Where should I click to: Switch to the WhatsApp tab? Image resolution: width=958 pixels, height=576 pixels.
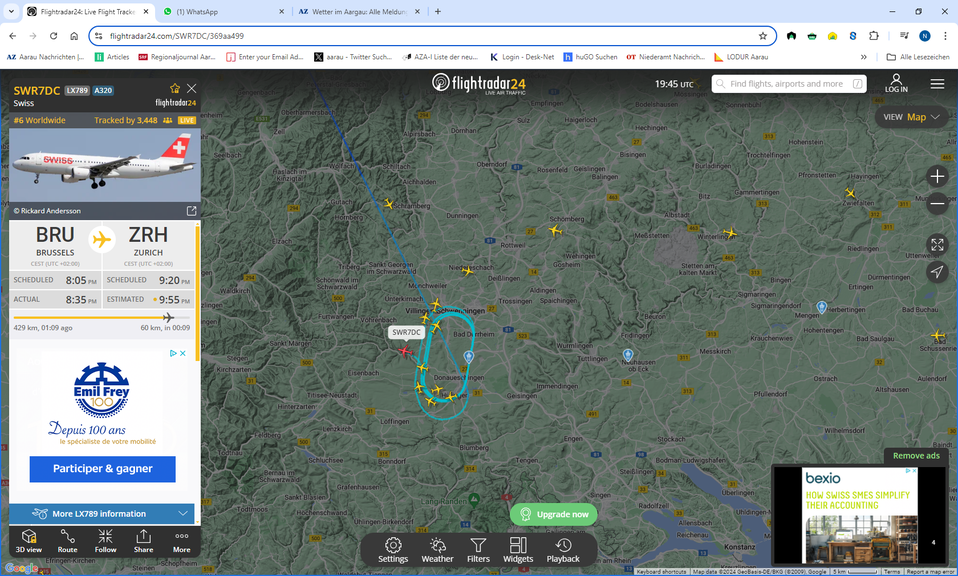coord(223,12)
